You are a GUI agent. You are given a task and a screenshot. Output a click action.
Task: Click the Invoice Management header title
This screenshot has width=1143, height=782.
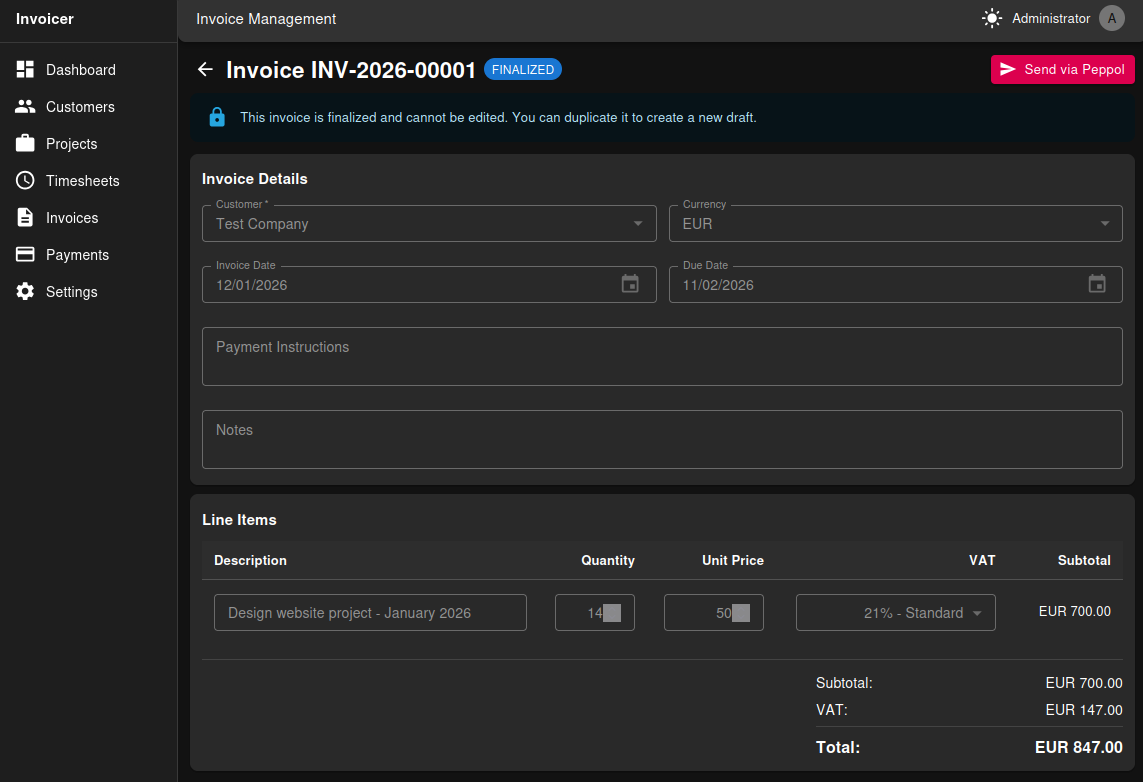tap(266, 19)
